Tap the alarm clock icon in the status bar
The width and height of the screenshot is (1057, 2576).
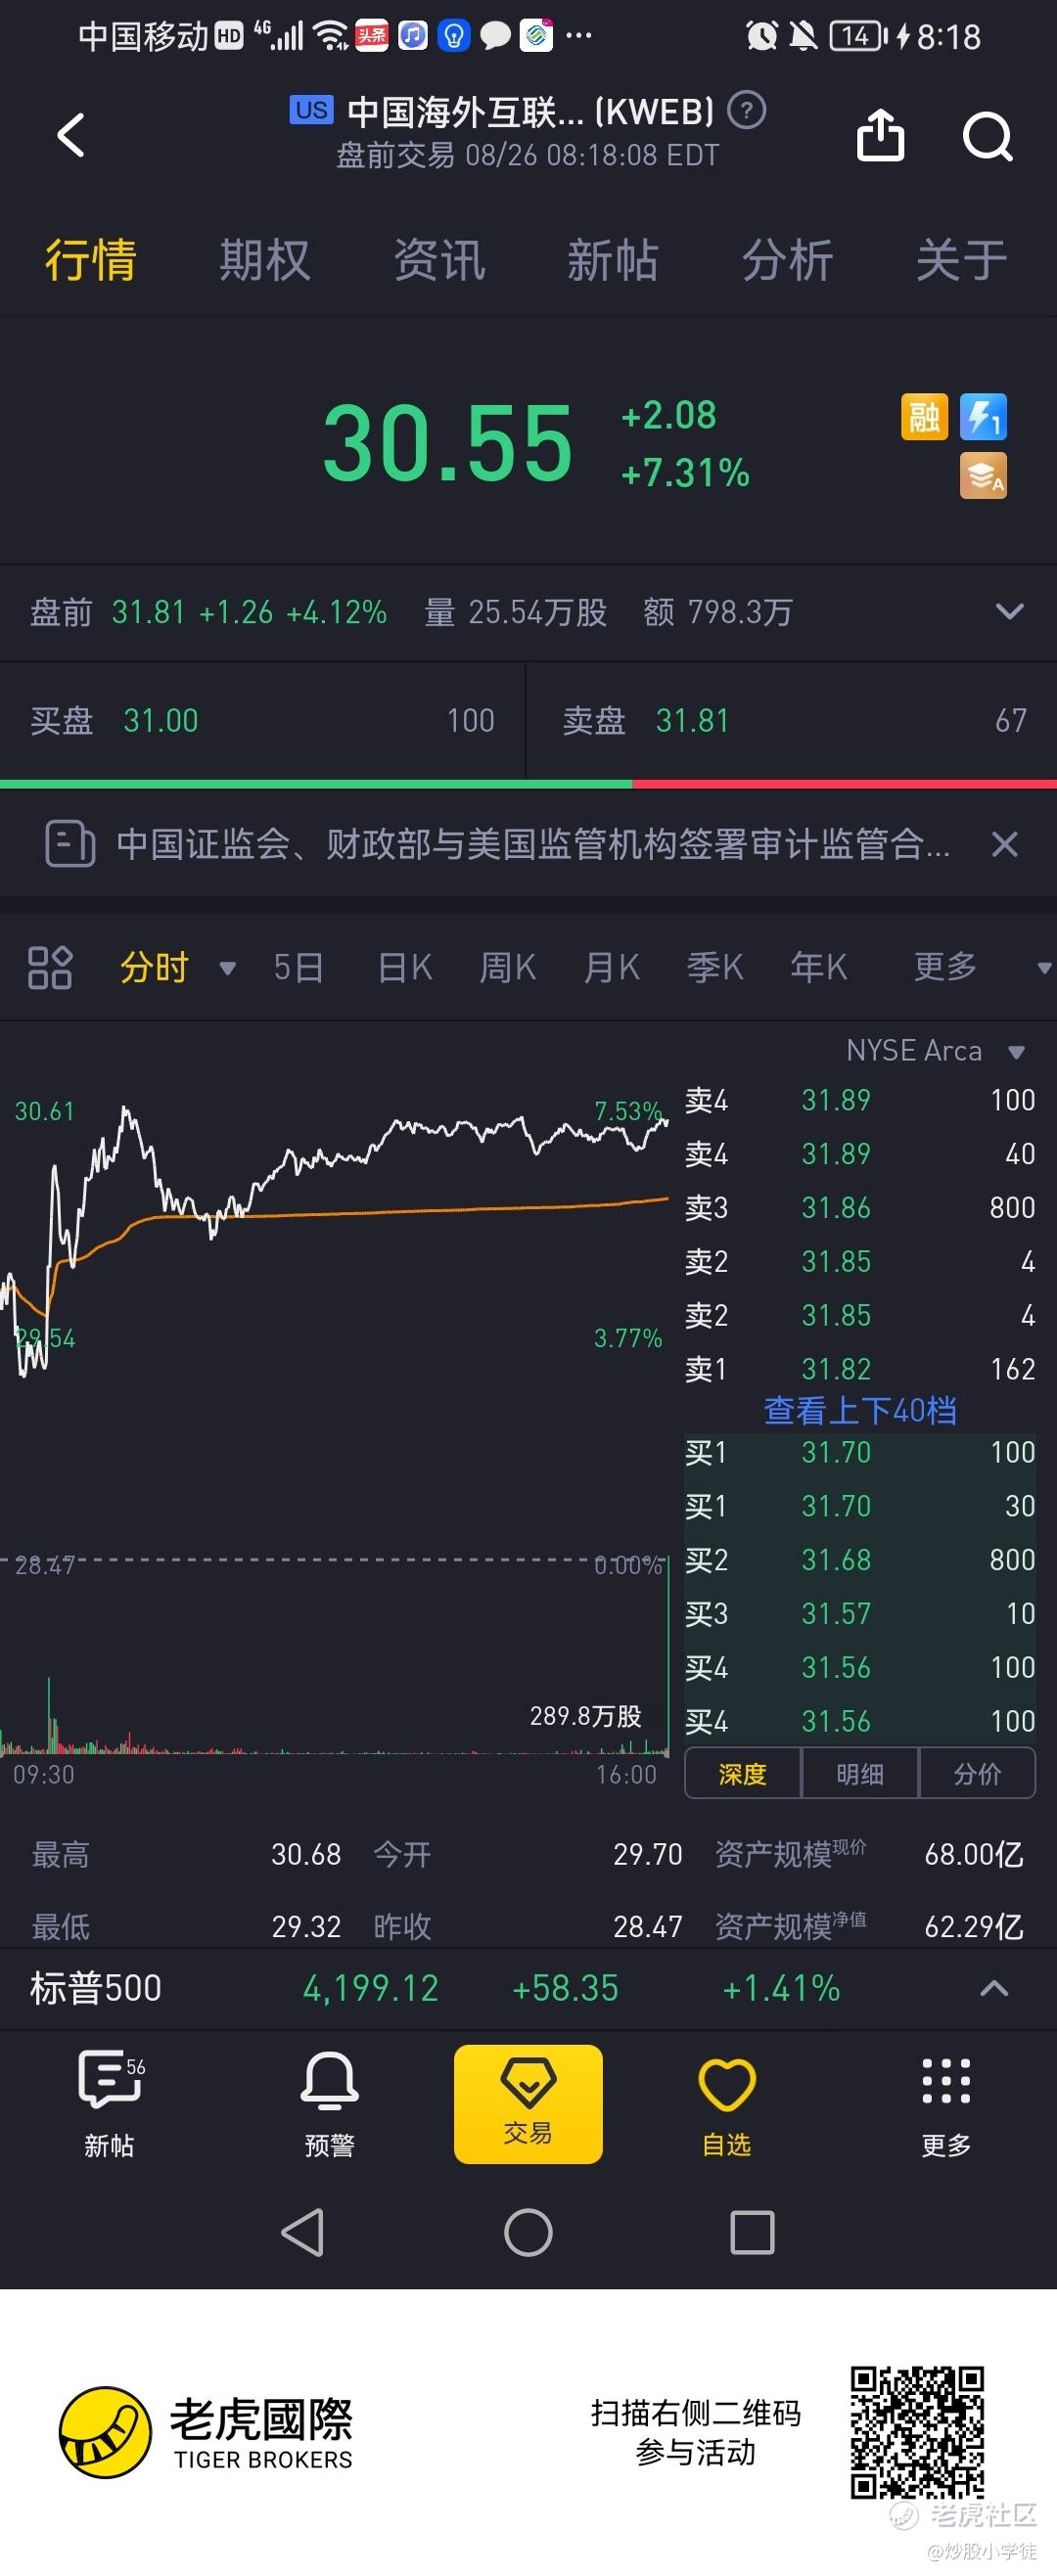click(x=762, y=37)
